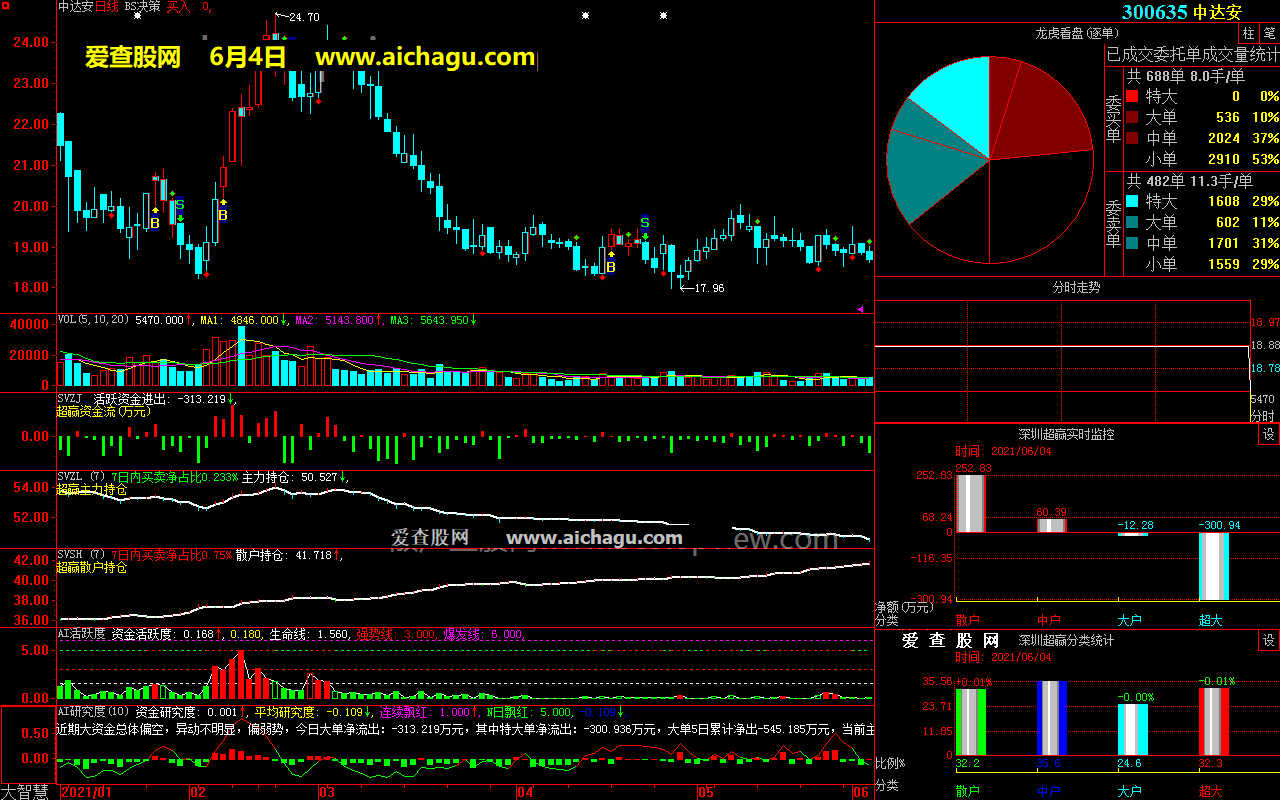Screen dimensions: 1280x800
Task: Click the 共 482单 11.3手/单 sell summary
Action: [1190, 181]
